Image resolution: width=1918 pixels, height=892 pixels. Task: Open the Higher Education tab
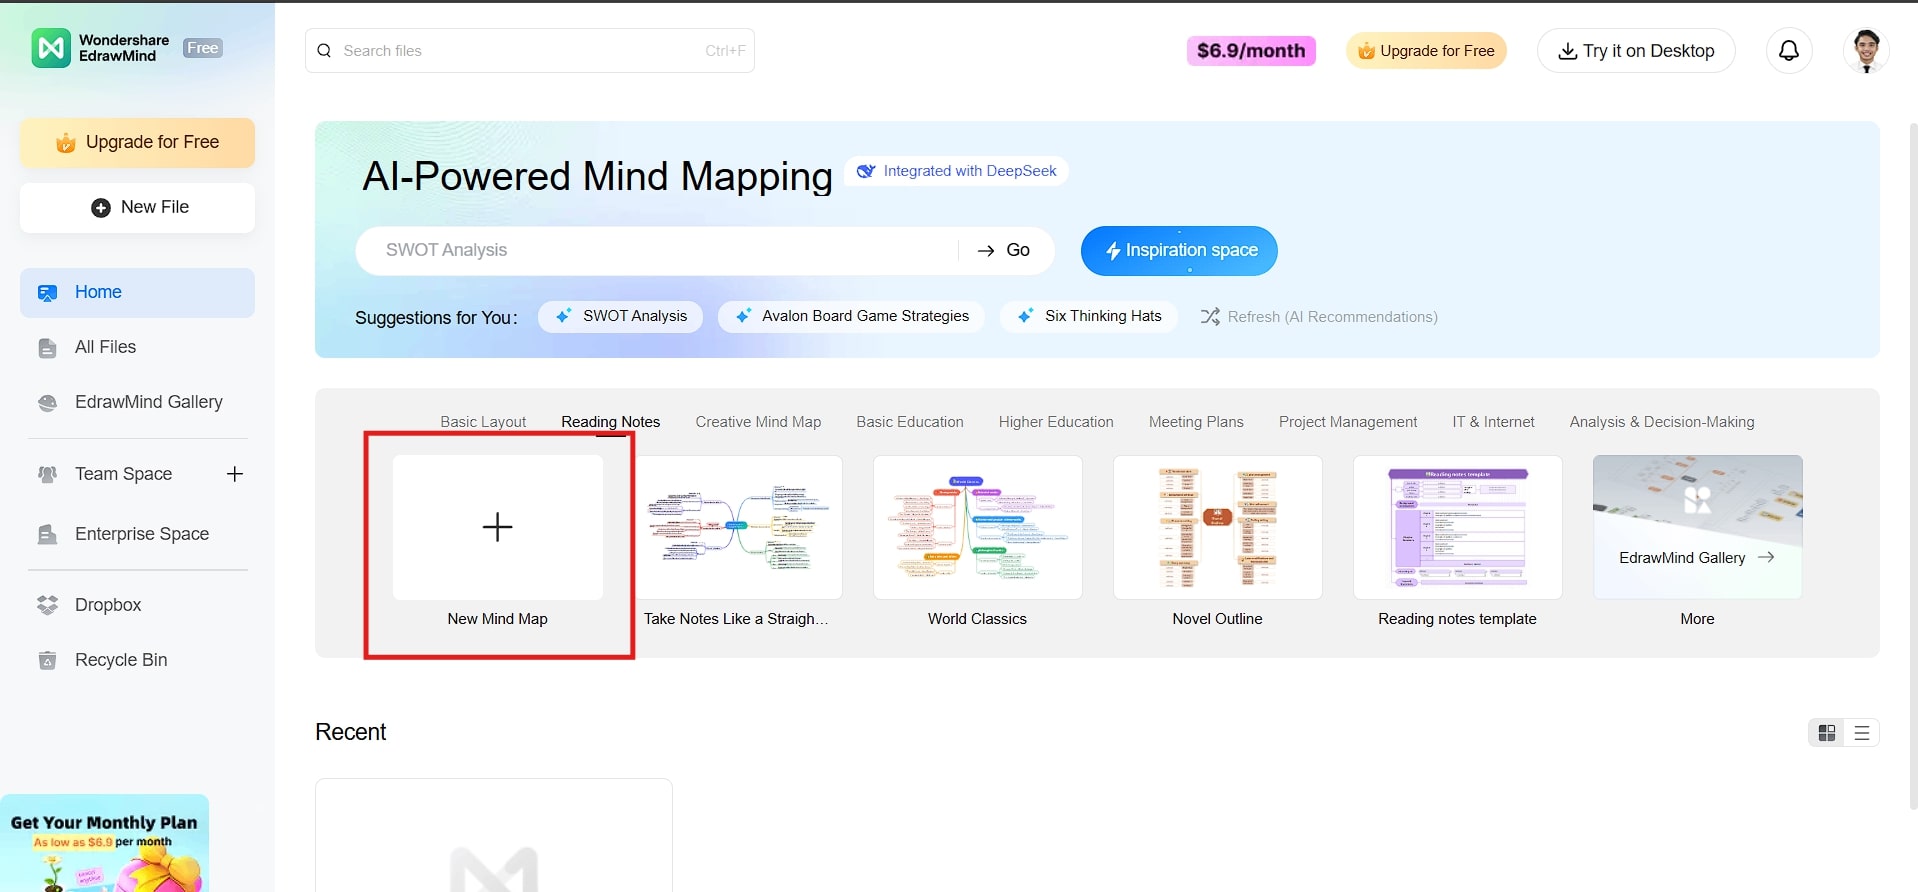(x=1056, y=422)
